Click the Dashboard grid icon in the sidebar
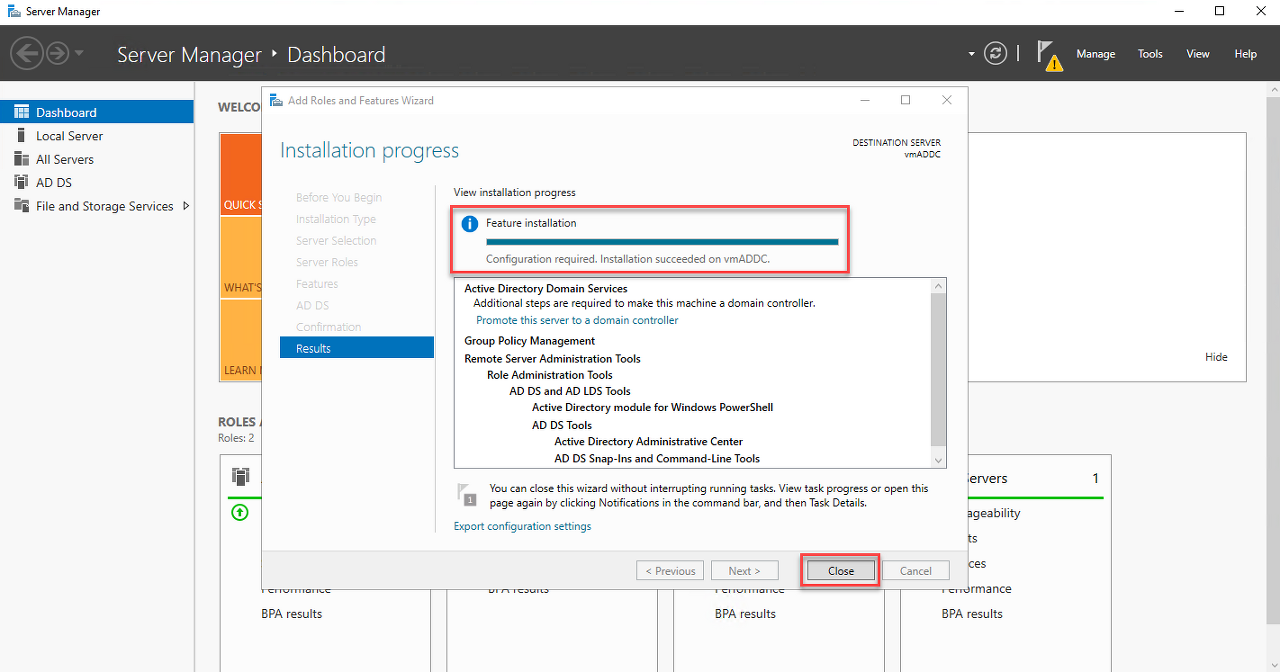Viewport: 1280px width, 672px height. [x=21, y=112]
